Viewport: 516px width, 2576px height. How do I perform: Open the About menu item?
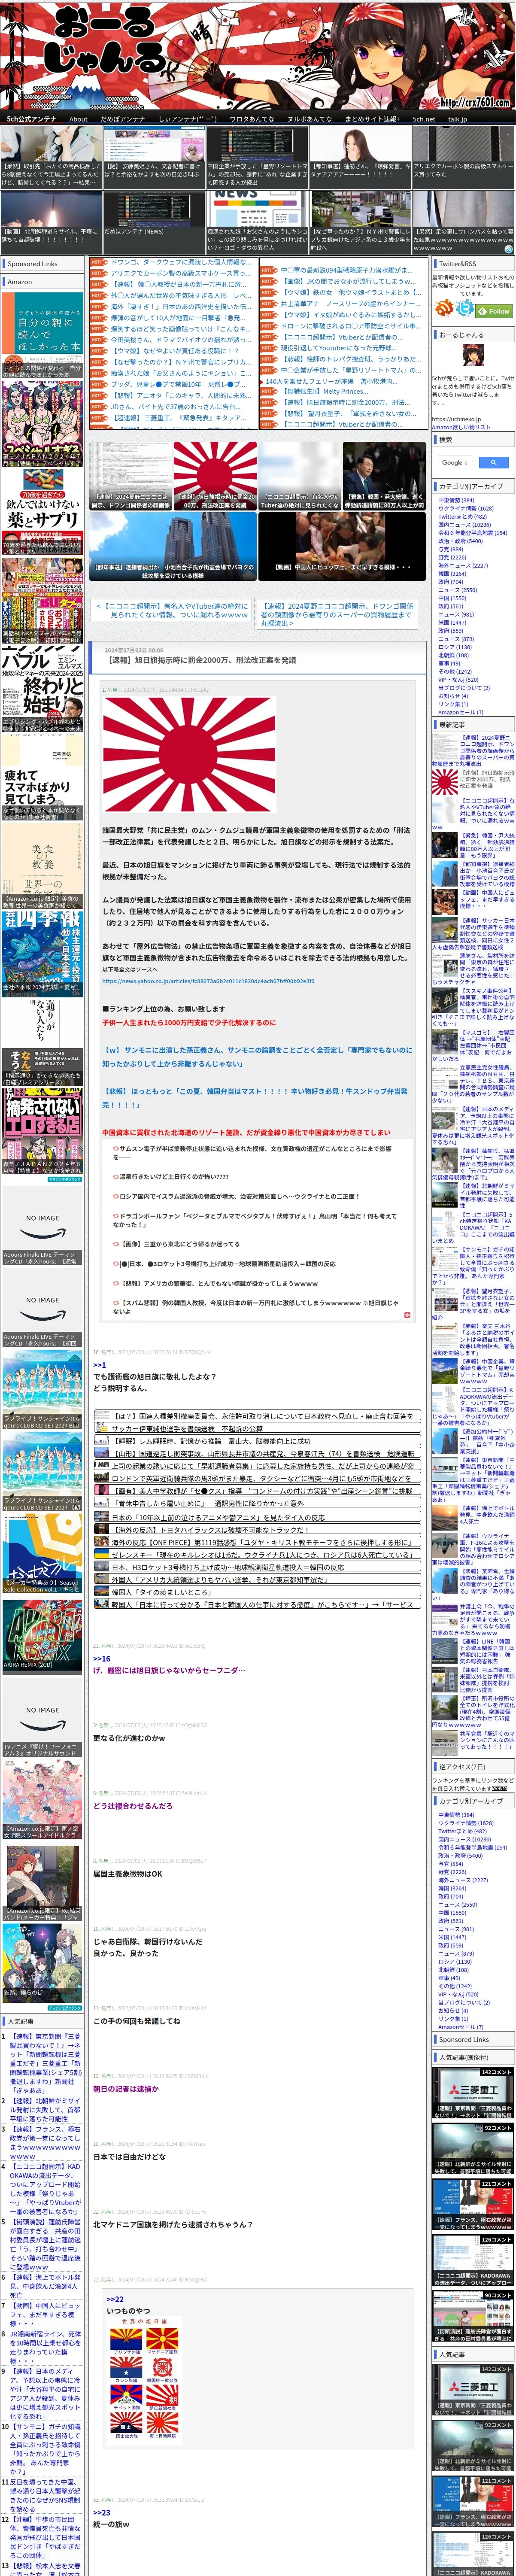(x=78, y=118)
